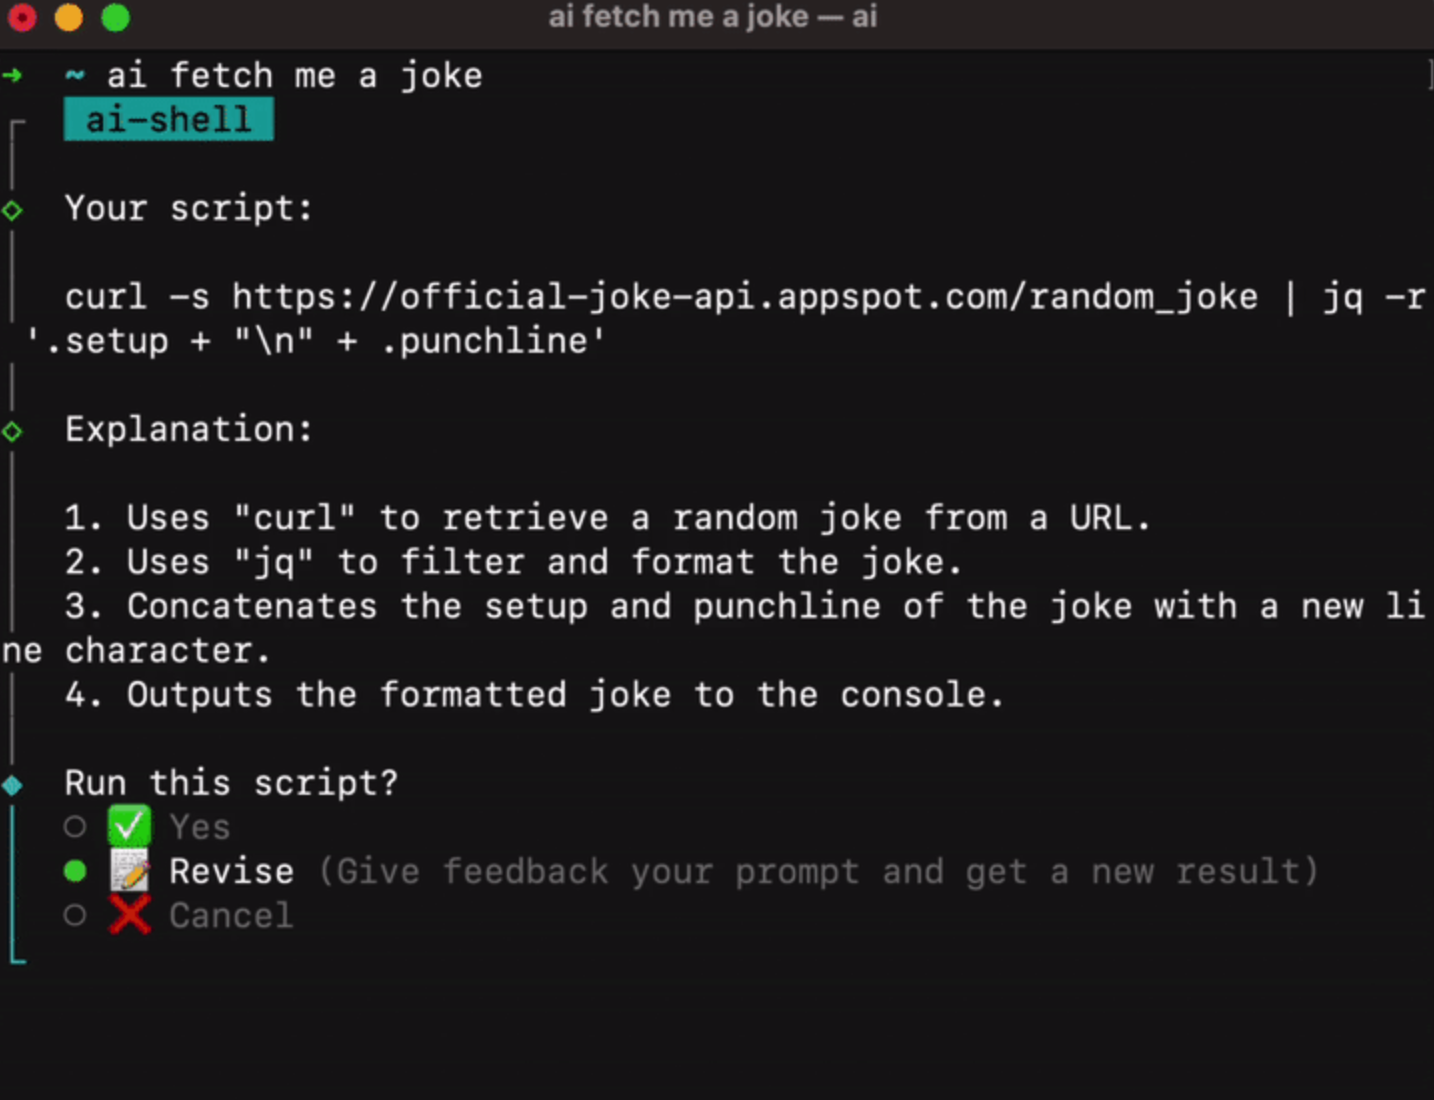Click the window title 'ai fetch me a joke'
Image resolution: width=1434 pixels, height=1100 pixels.
pos(712,17)
